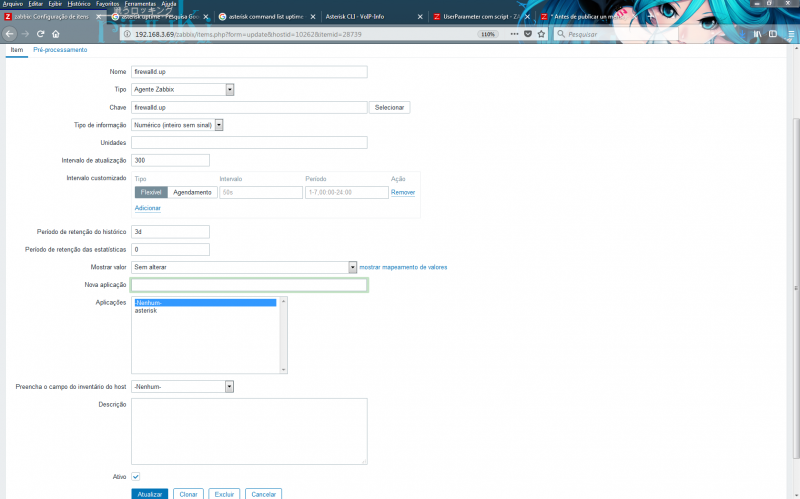800x499 pixels.
Task: Open the Ajuda menu
Action: pyautogui.click(x=168, y=4)
